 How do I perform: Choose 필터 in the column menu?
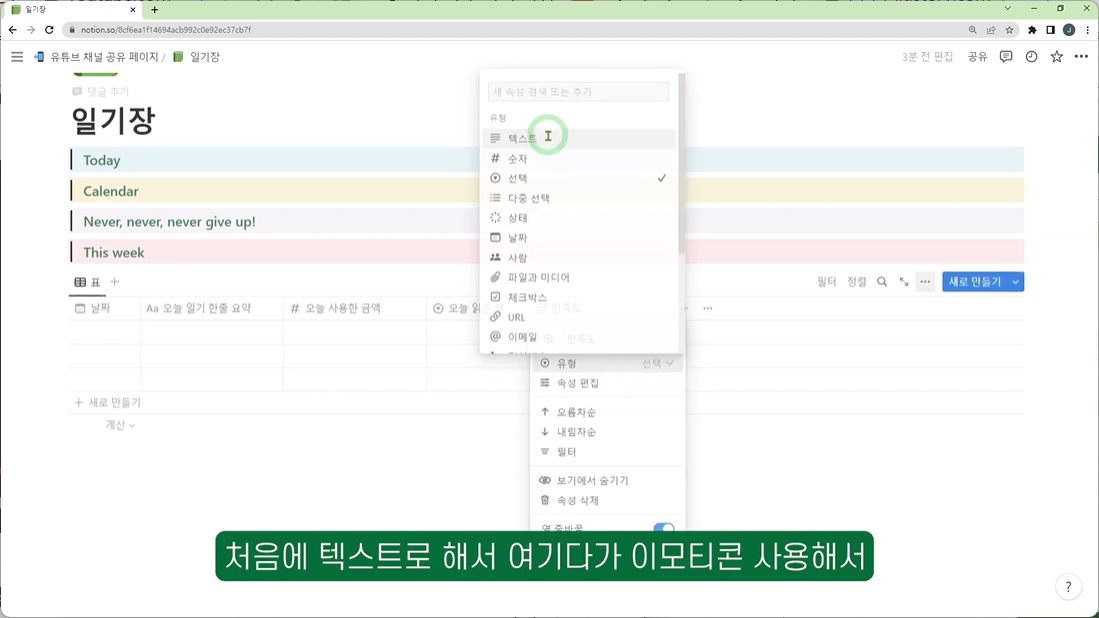point(608,452)
